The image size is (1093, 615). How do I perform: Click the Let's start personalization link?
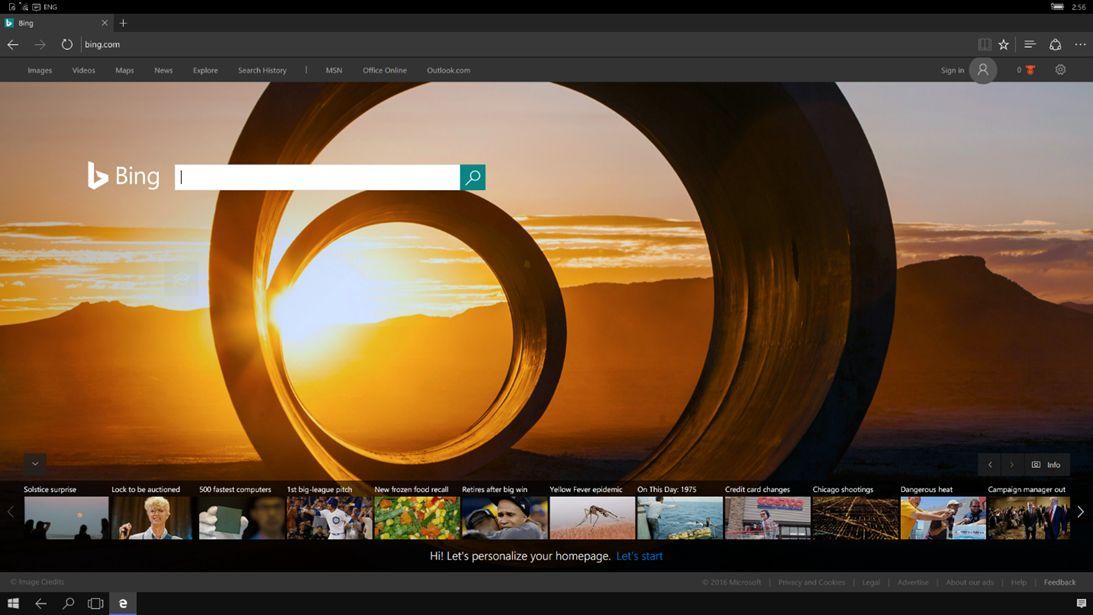click(x=639, y=556)
